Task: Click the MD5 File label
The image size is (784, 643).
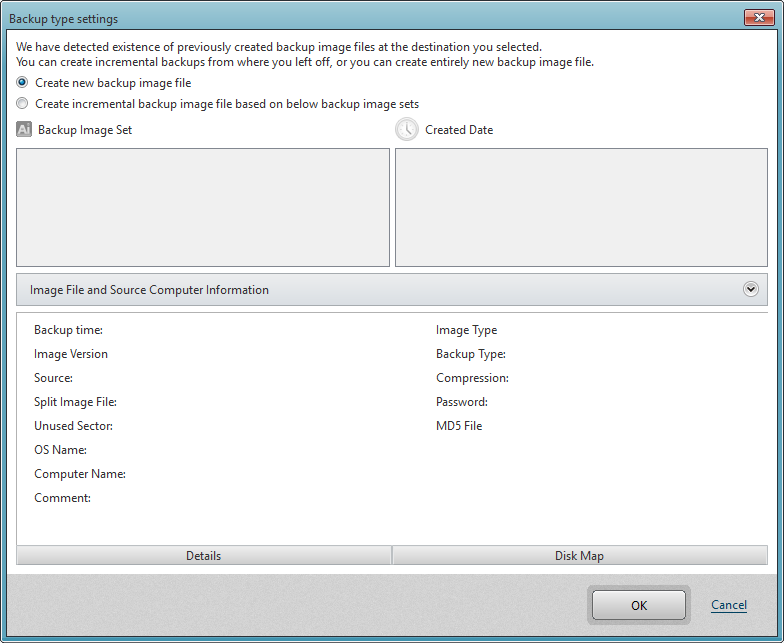Action: pos(459,426)
